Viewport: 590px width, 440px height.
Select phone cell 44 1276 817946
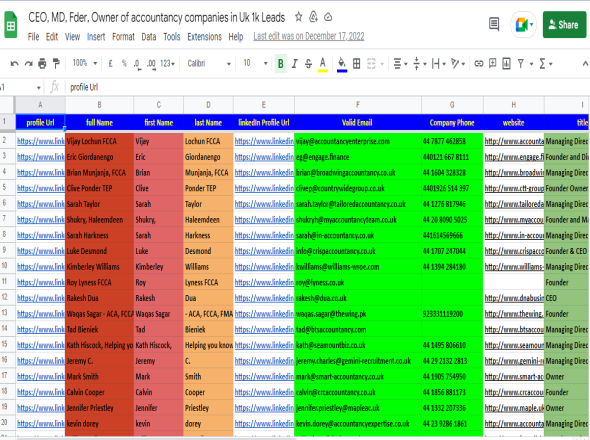452,204
